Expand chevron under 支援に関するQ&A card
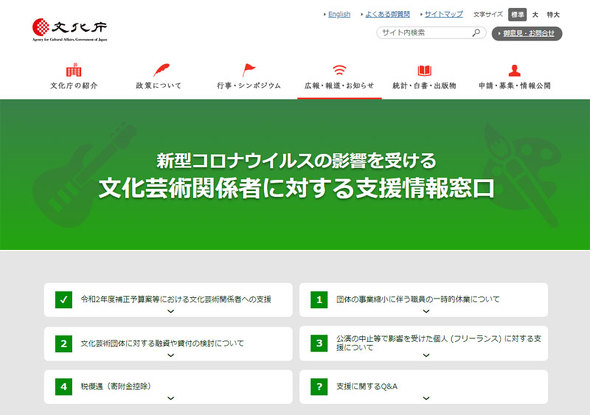 [x=426, y=398]
